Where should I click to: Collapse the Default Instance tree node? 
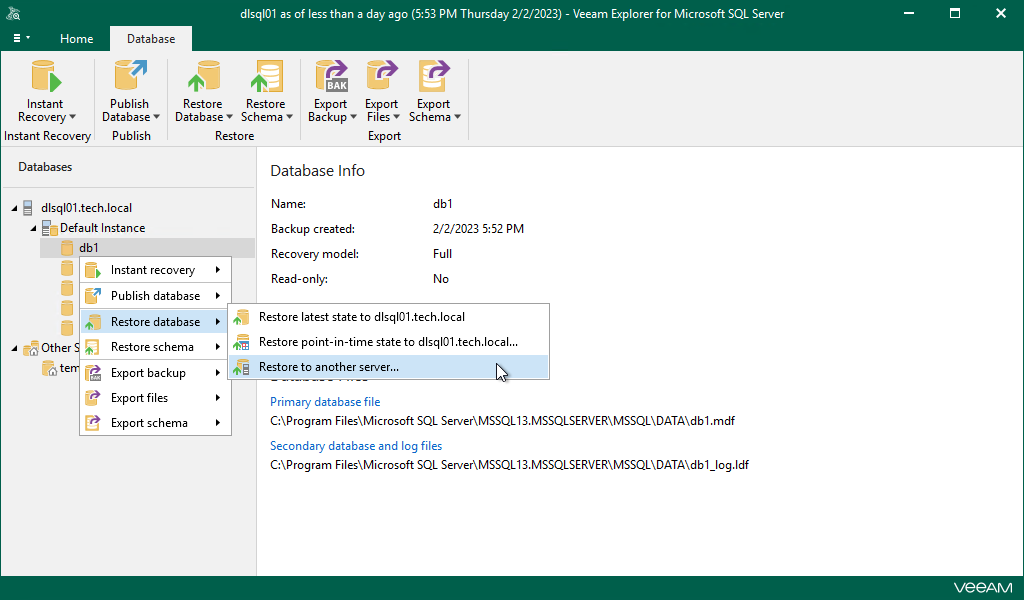click(x=33, y=229)
